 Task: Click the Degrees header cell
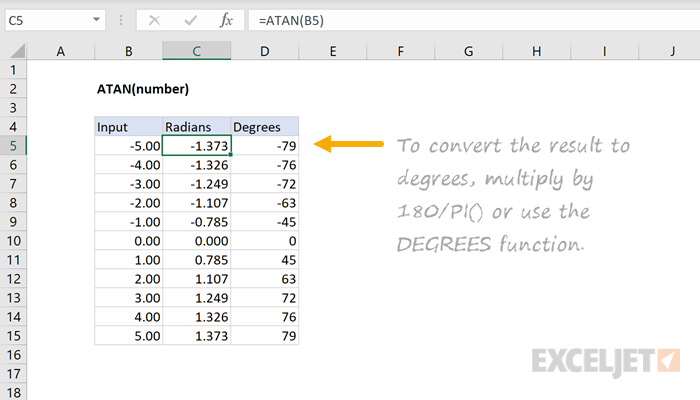tap(265, 127)
